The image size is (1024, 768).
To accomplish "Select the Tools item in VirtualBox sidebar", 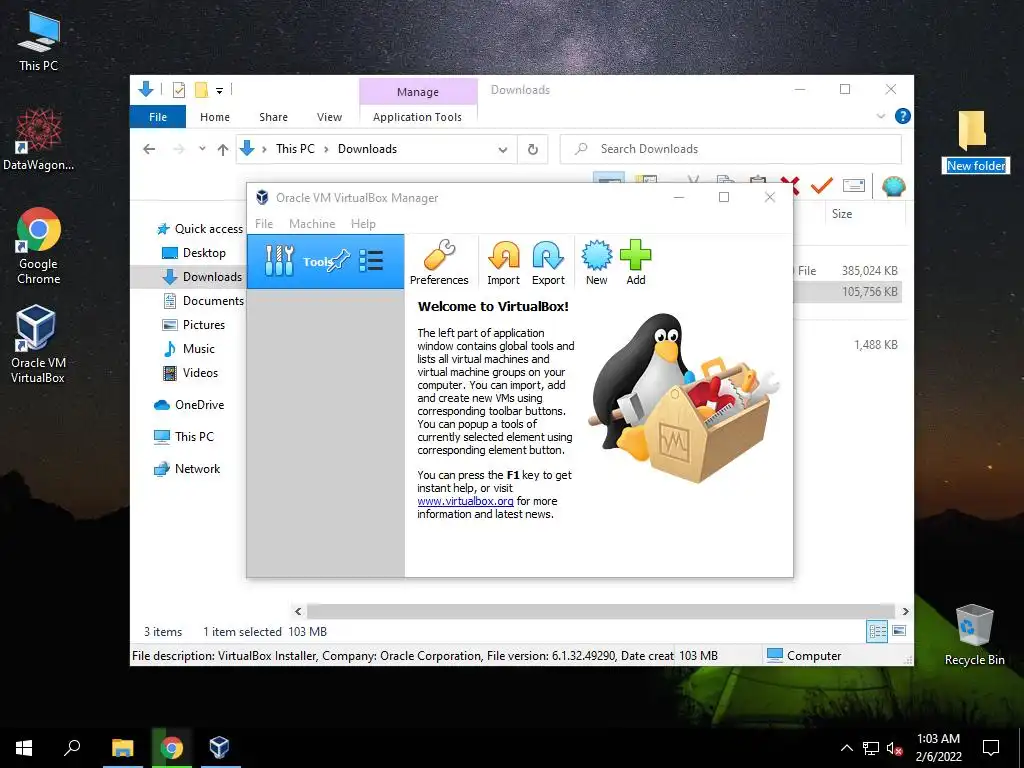I will click(325, 261).
